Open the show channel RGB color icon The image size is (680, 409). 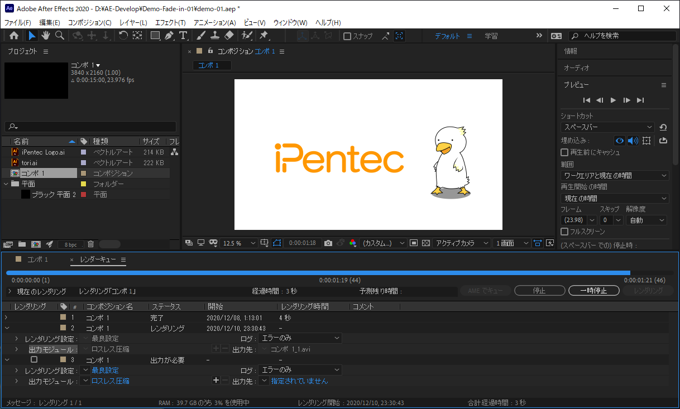click(353, 243)
